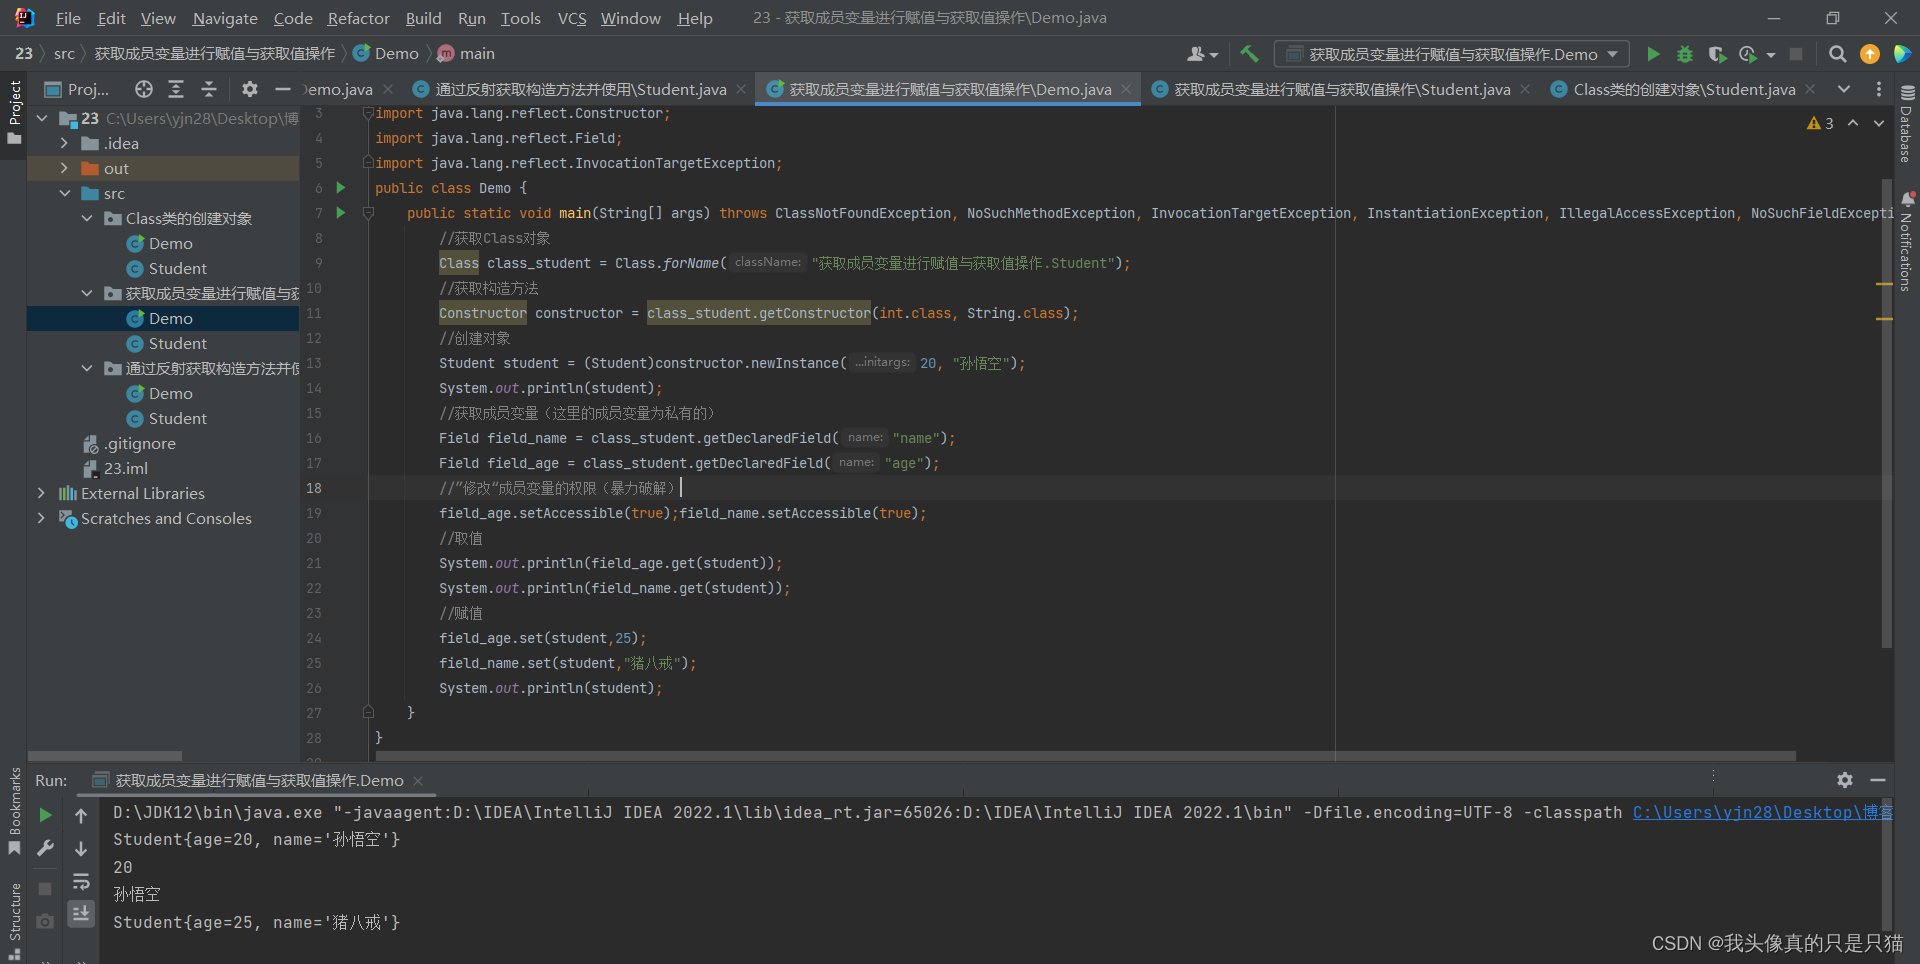Run with Coverage using the shield icon
Viewport: 1920px width, 964px height.
[x=1717, y=54]
